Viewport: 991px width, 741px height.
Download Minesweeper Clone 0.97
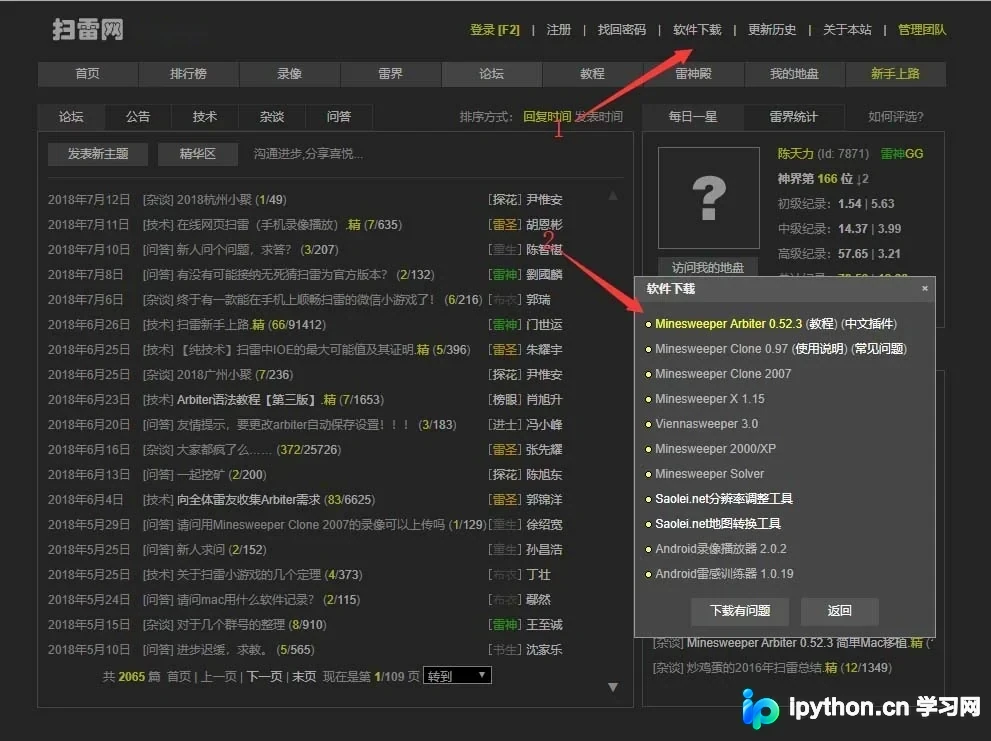point(721,349)
